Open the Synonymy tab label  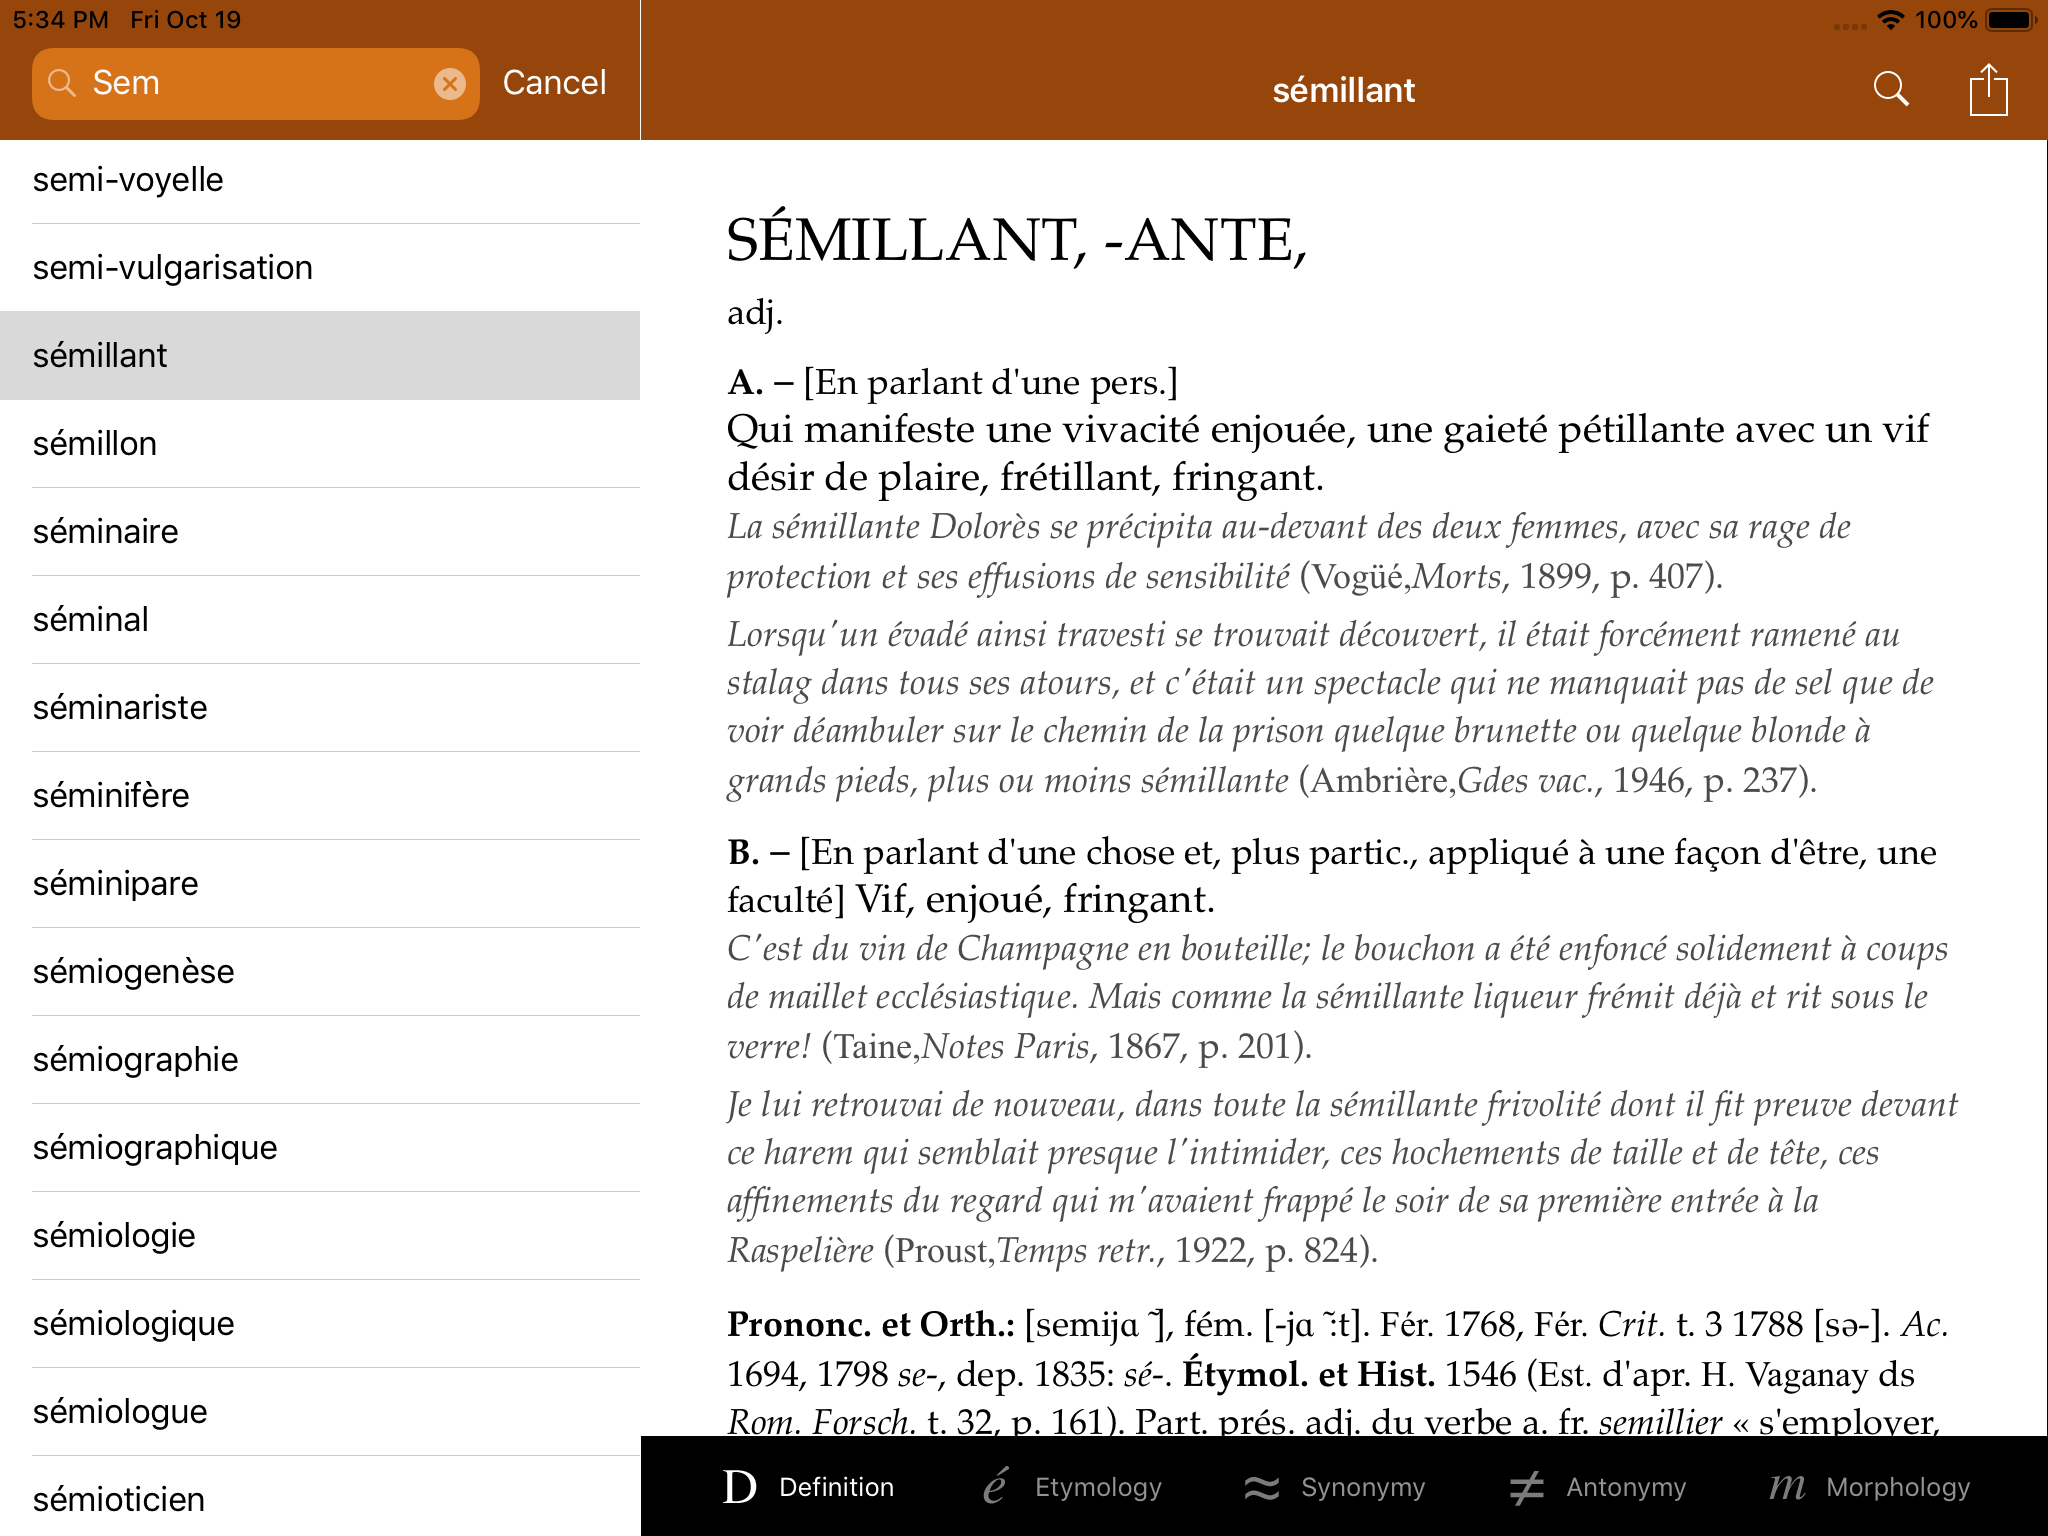coord(1362,1487)
